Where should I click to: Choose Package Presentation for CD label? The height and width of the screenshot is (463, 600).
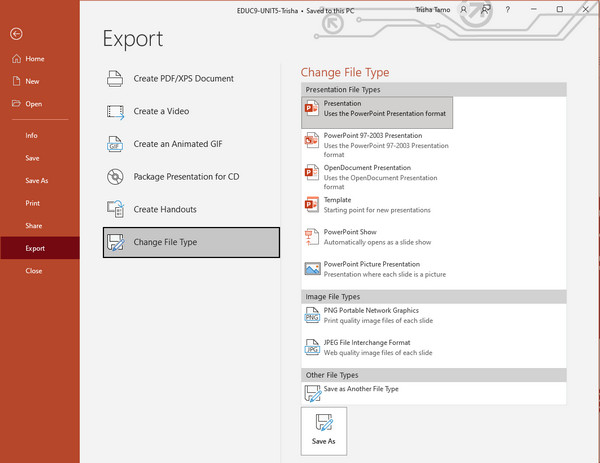(186, 177)
